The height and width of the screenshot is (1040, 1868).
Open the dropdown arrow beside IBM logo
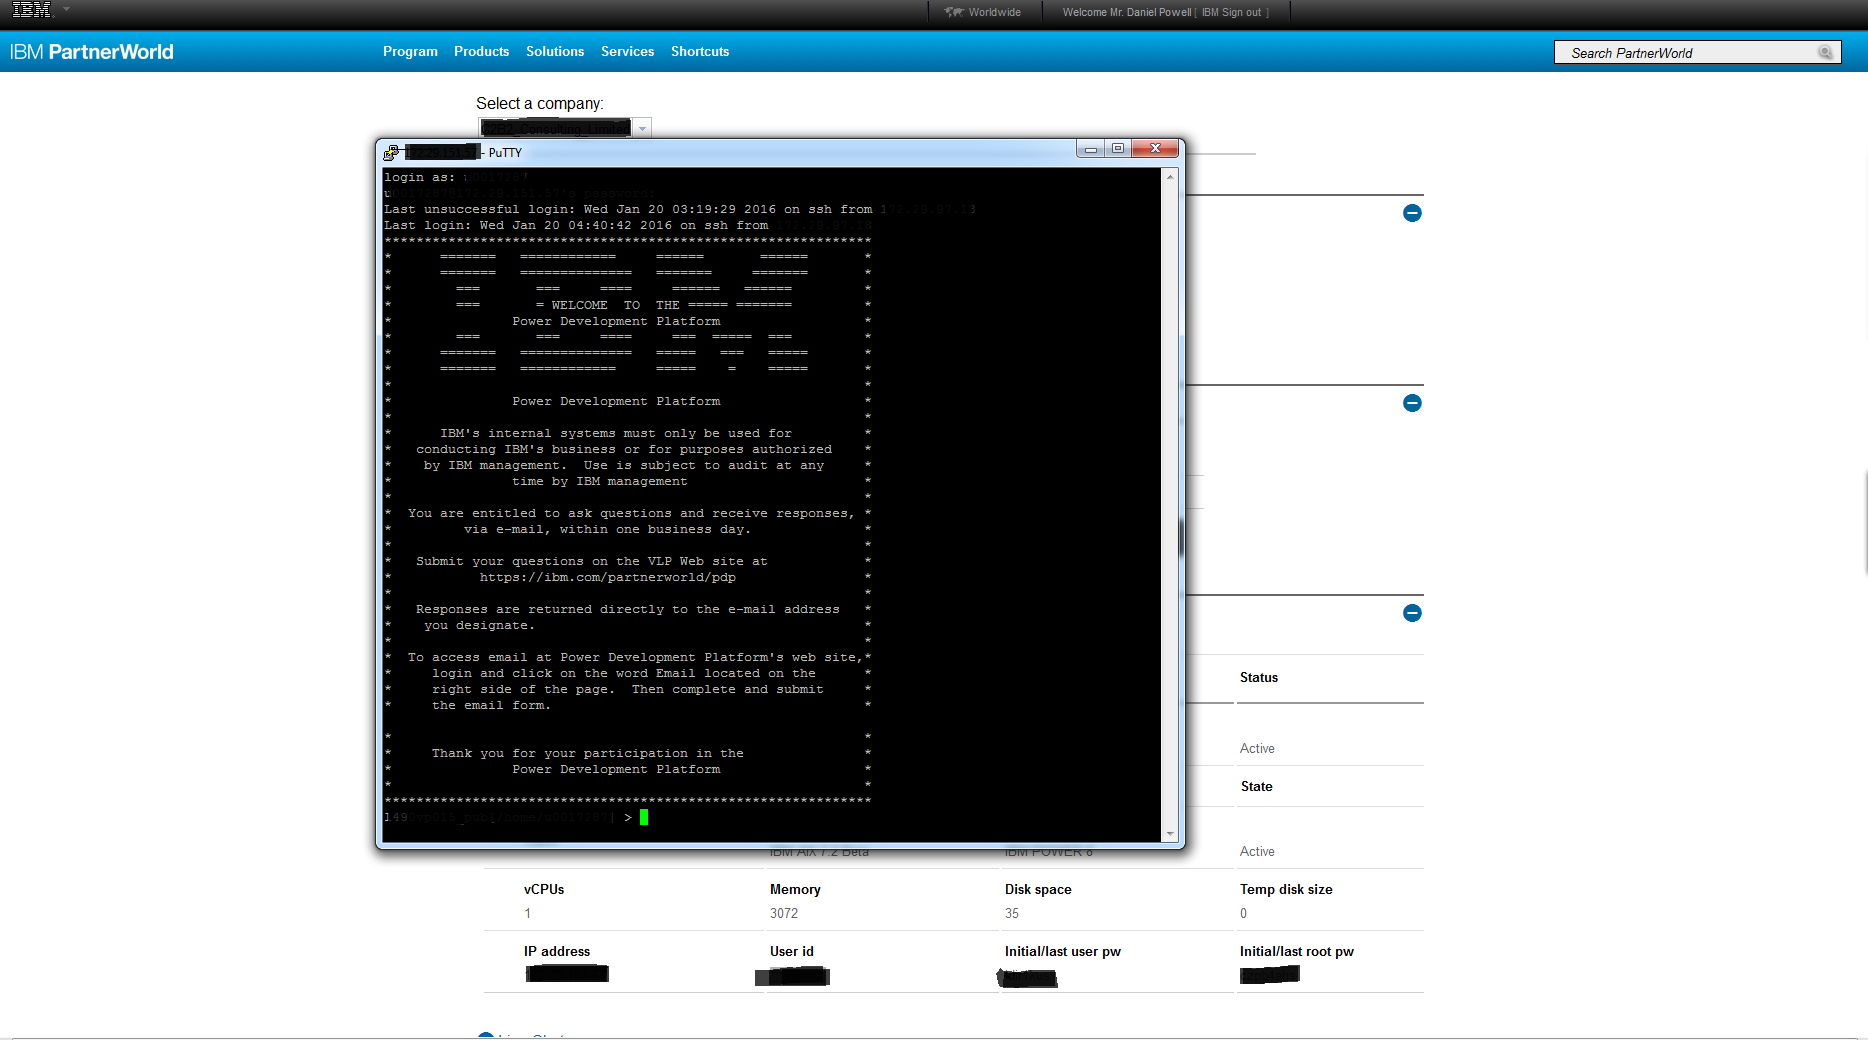[x=67, y=9]
